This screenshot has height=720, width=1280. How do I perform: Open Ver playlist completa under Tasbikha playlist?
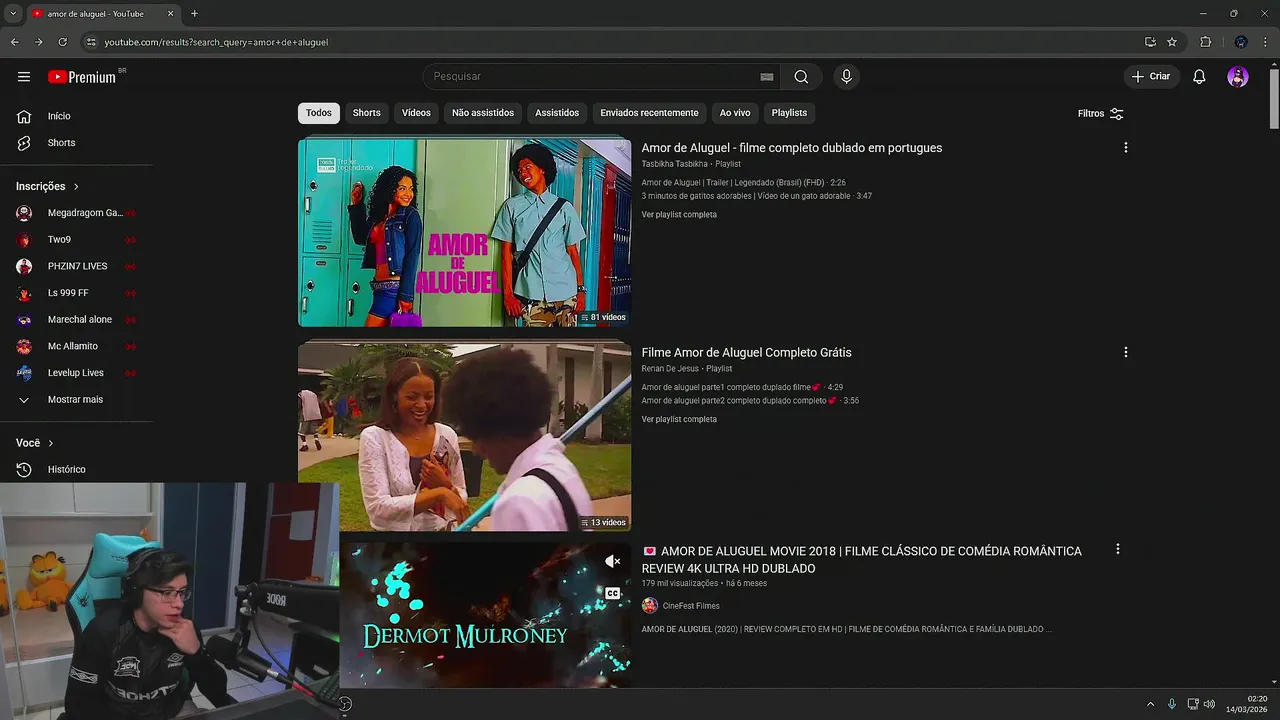coord(679,215)
